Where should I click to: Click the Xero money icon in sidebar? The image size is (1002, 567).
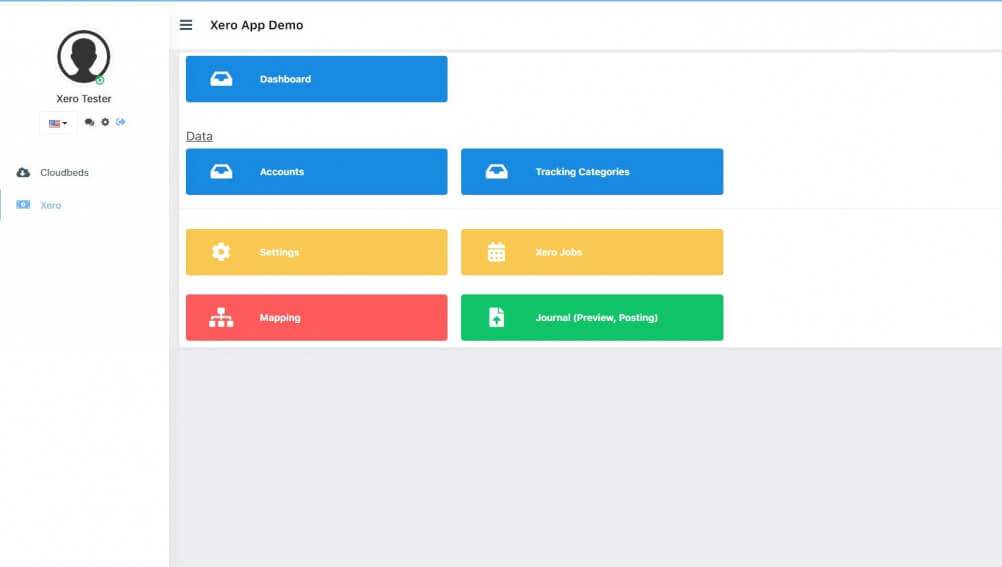[x=23, y=205]
